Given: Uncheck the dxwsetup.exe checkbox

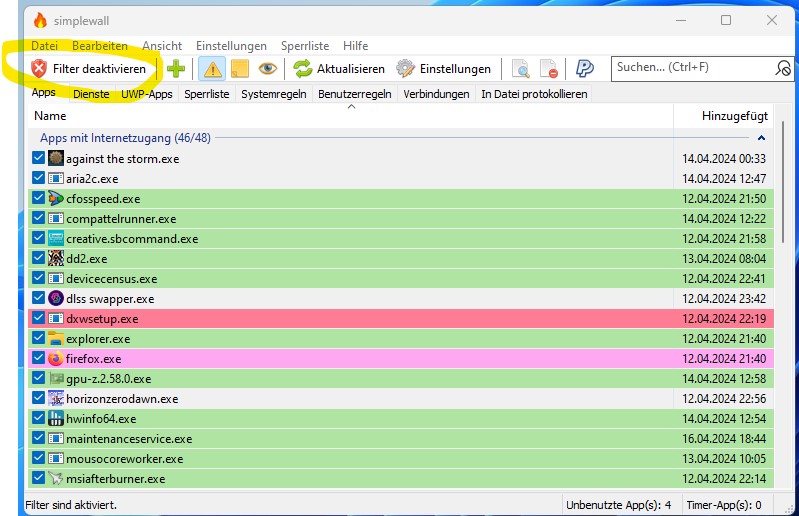Looking at the screenshot, I should click(x=38, y=318).
